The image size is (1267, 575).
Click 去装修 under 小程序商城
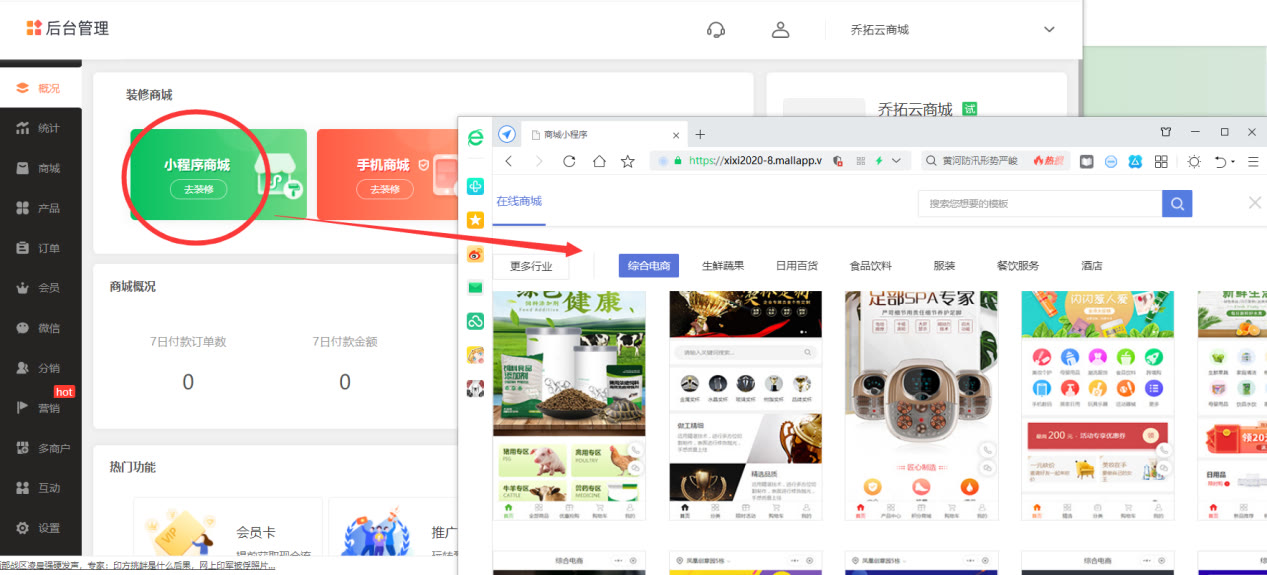click(x=198, y=189)
